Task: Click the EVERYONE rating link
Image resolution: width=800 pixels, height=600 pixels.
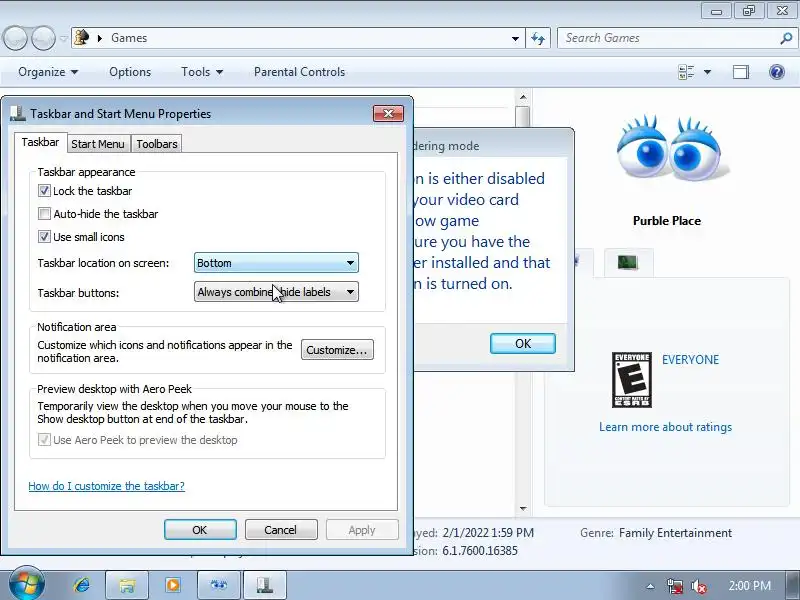Action: click(690, 360)
